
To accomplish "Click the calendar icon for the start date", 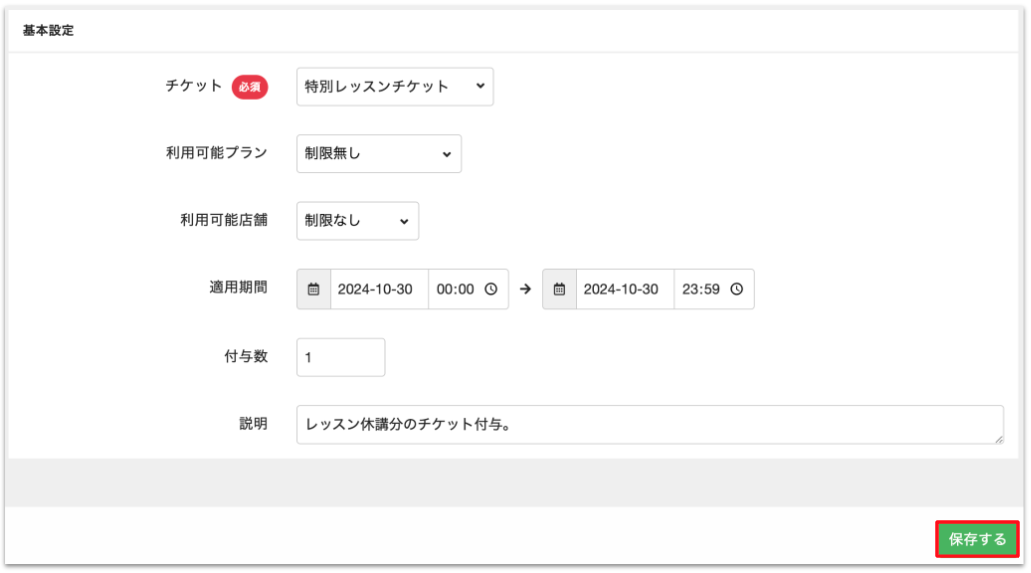I will click(x=313, y=289).
